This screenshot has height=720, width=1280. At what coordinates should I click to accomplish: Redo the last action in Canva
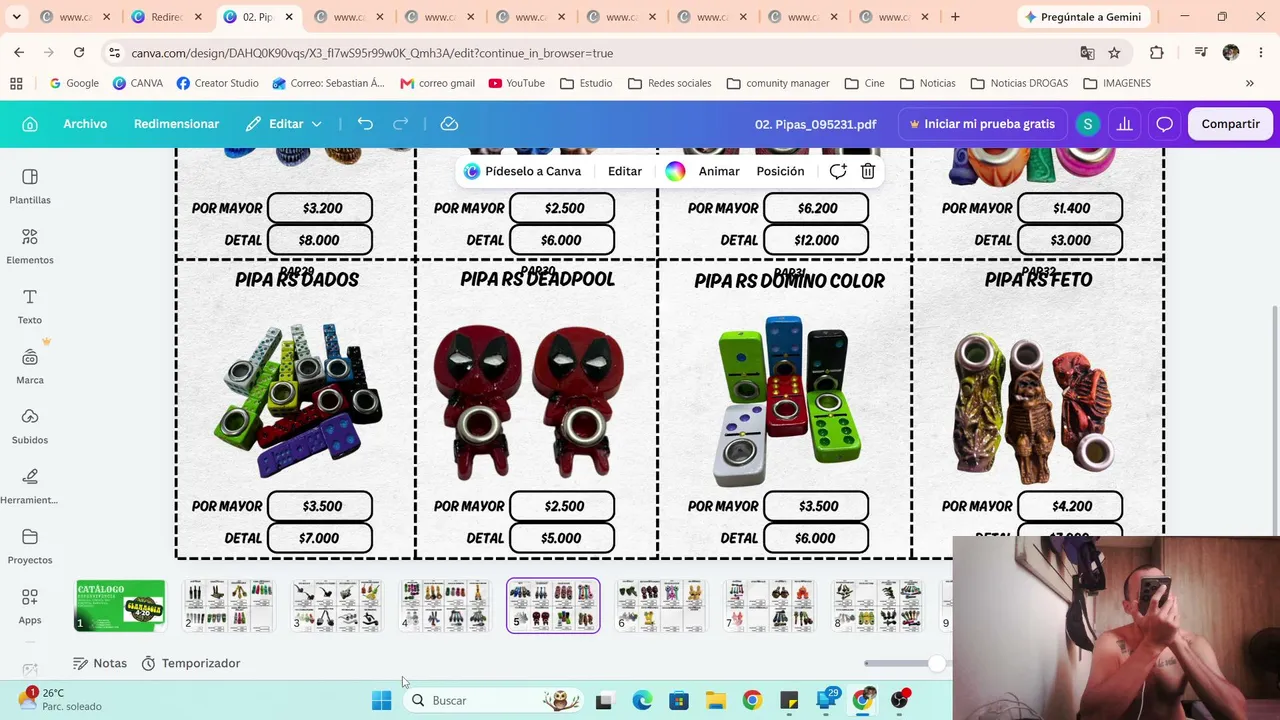click(x=401, y=124)
